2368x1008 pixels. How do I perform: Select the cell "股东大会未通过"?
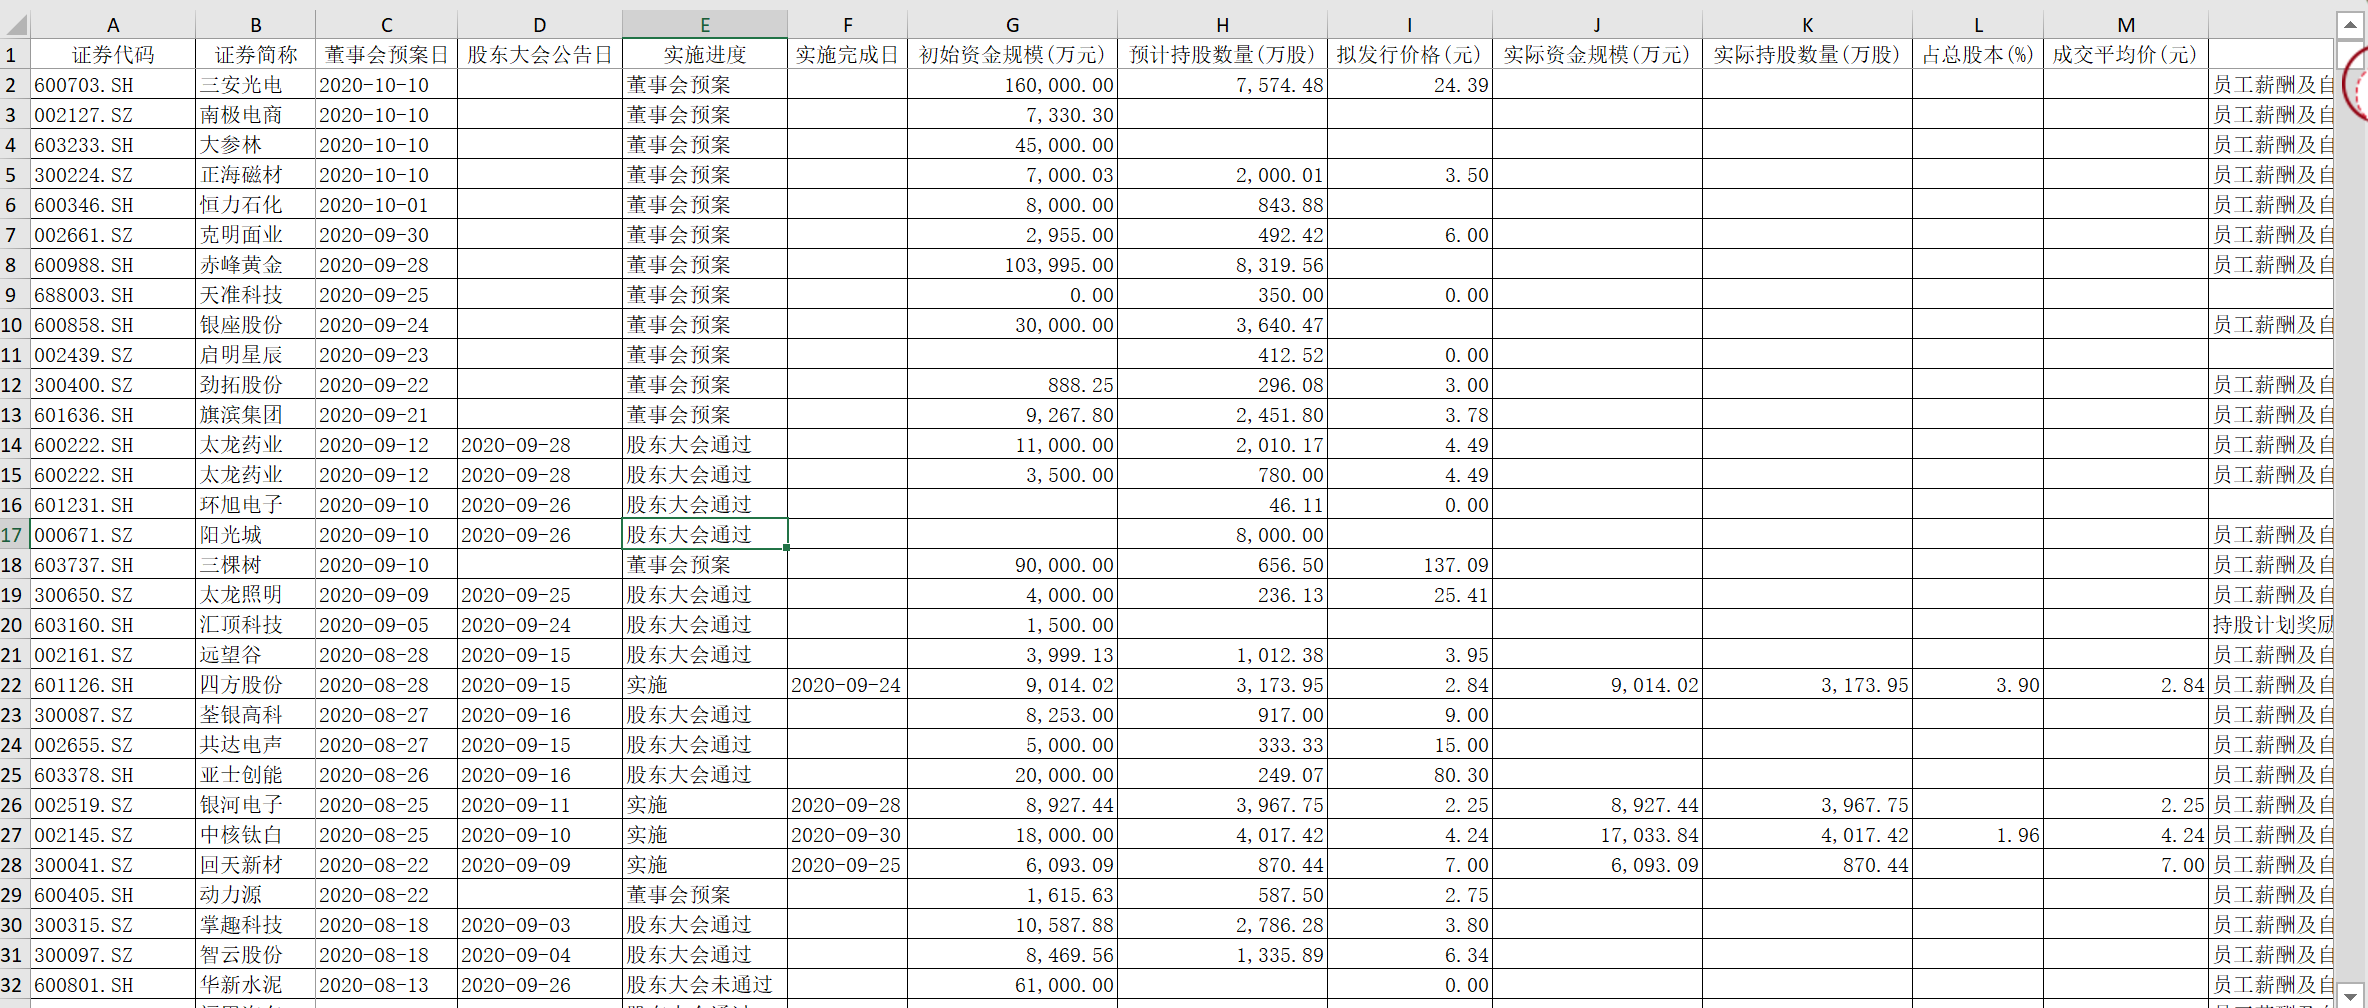click(x=705, y=984)
